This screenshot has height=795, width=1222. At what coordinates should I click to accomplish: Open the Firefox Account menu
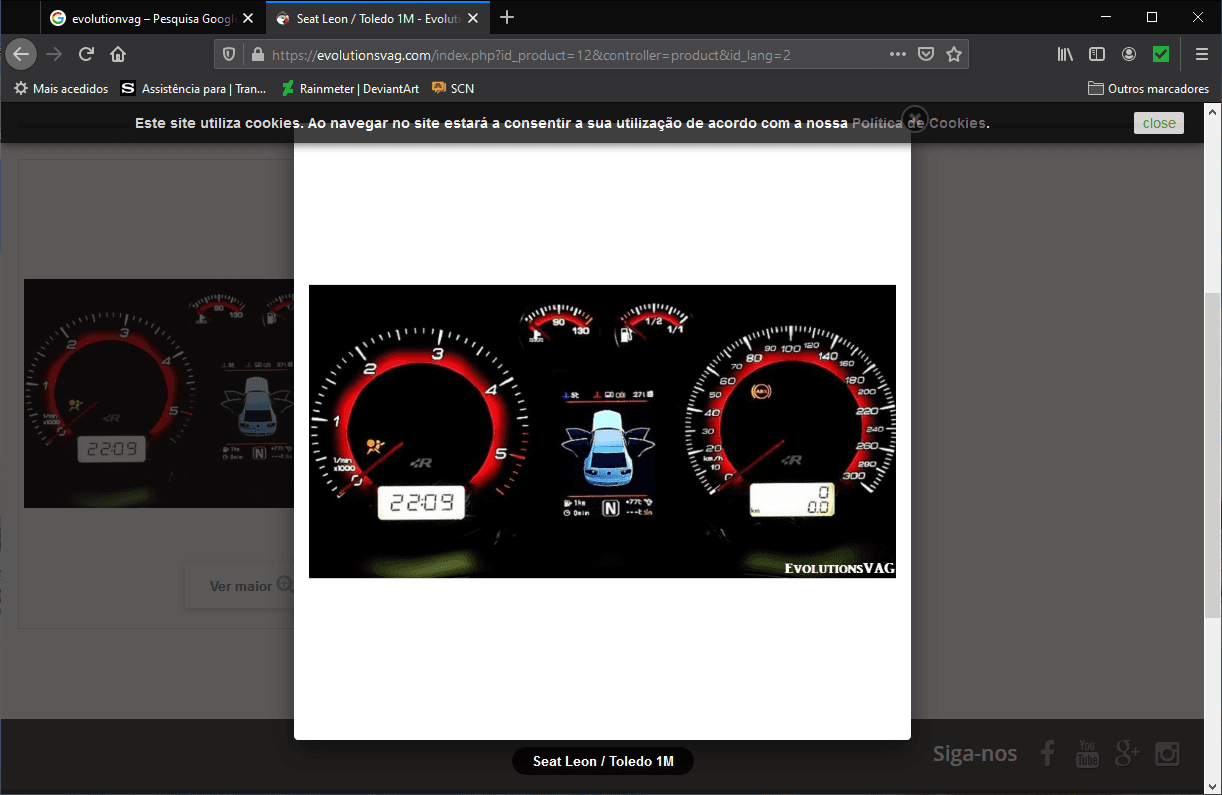(1129, 54)
